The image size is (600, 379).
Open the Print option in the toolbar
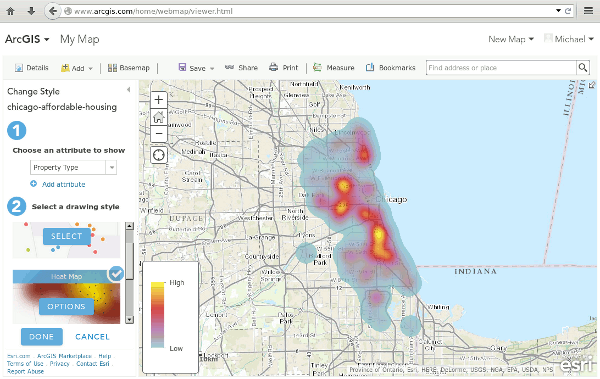284,68
